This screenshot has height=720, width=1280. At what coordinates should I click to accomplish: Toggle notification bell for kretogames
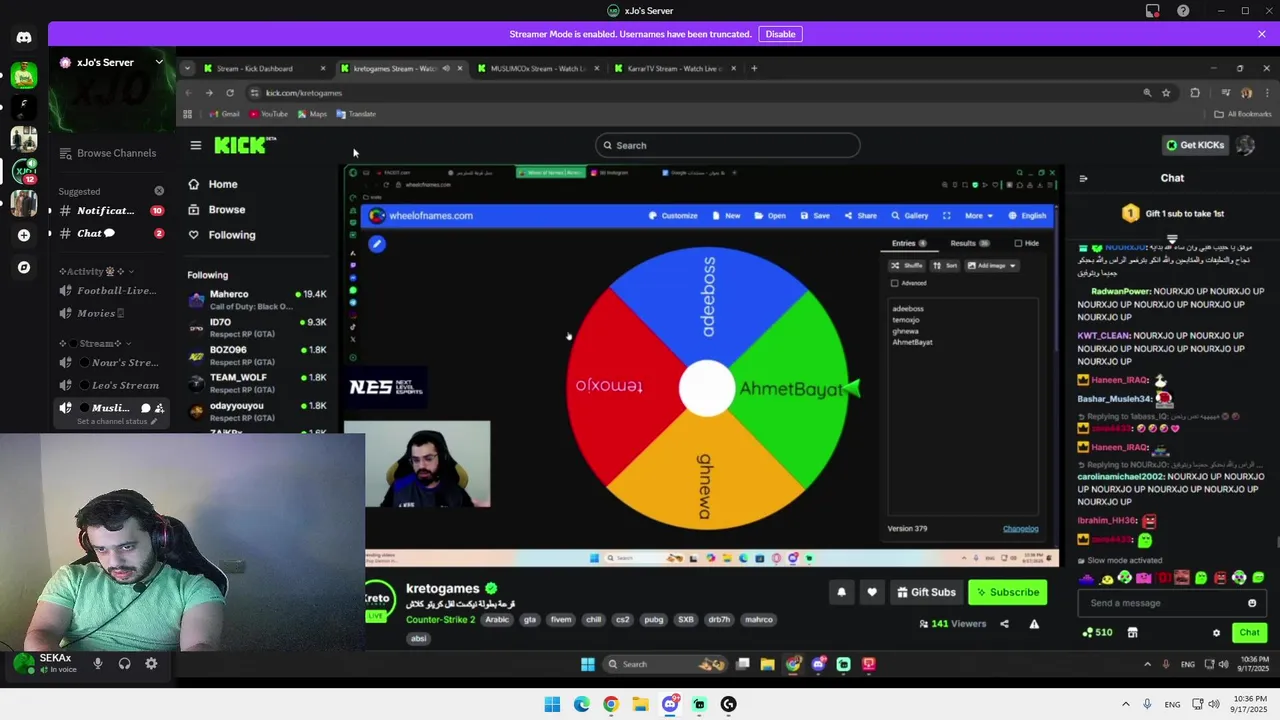(841, 592)
